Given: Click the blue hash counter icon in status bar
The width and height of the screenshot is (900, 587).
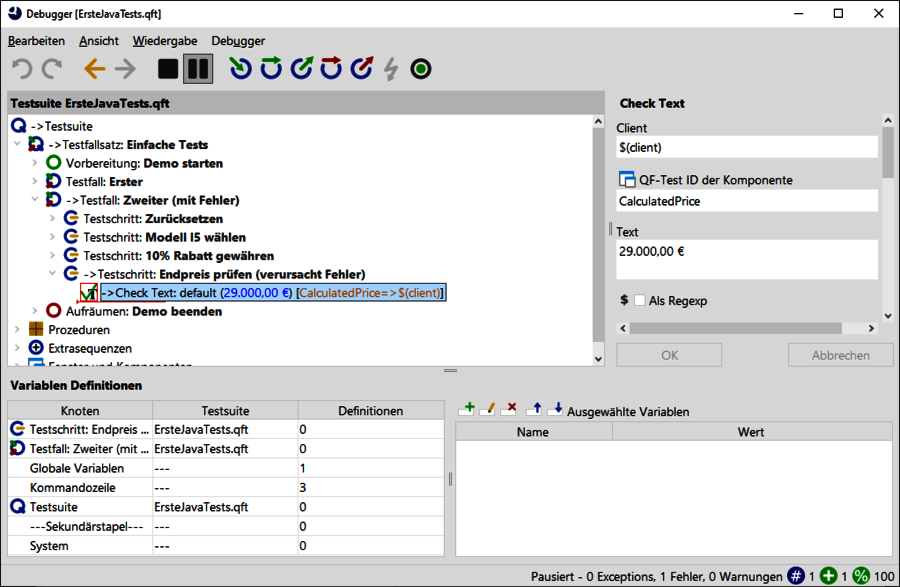Looking at the screenshot, I should click(x=796, y=576).
